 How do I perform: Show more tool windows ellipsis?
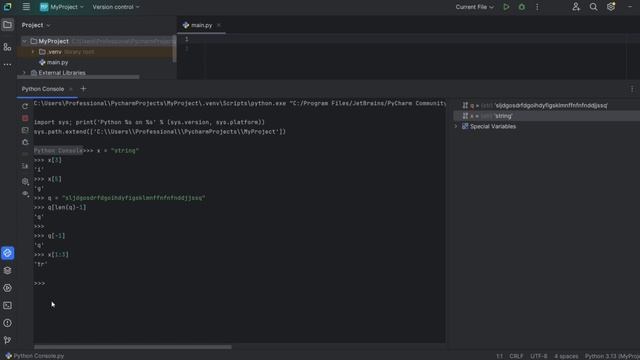7,64
